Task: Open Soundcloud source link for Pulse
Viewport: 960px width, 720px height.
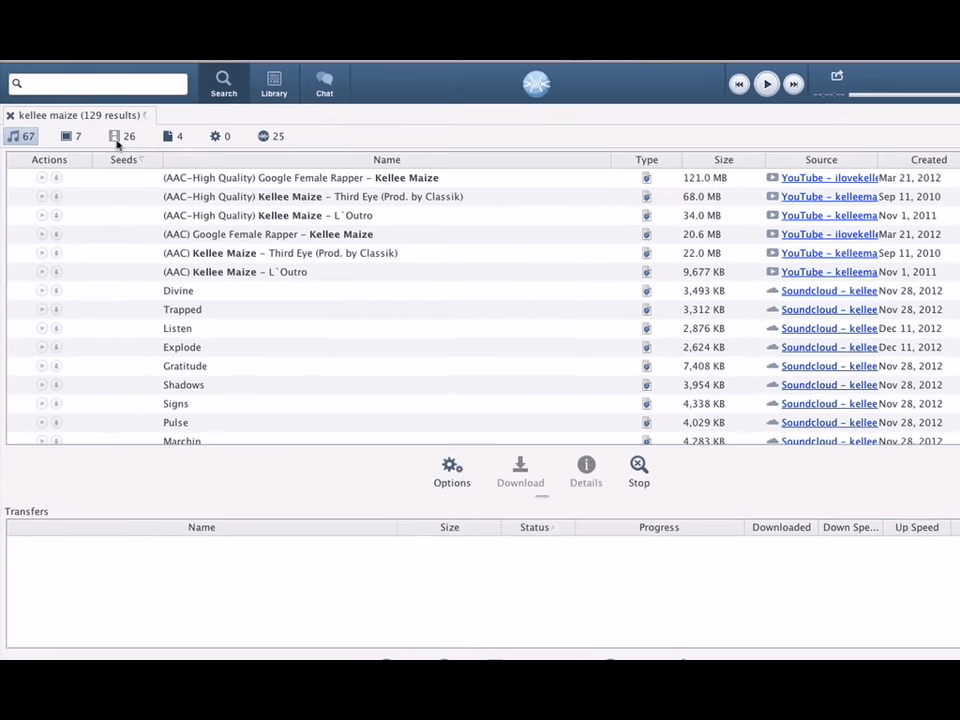Action: (x=829, y=422)
